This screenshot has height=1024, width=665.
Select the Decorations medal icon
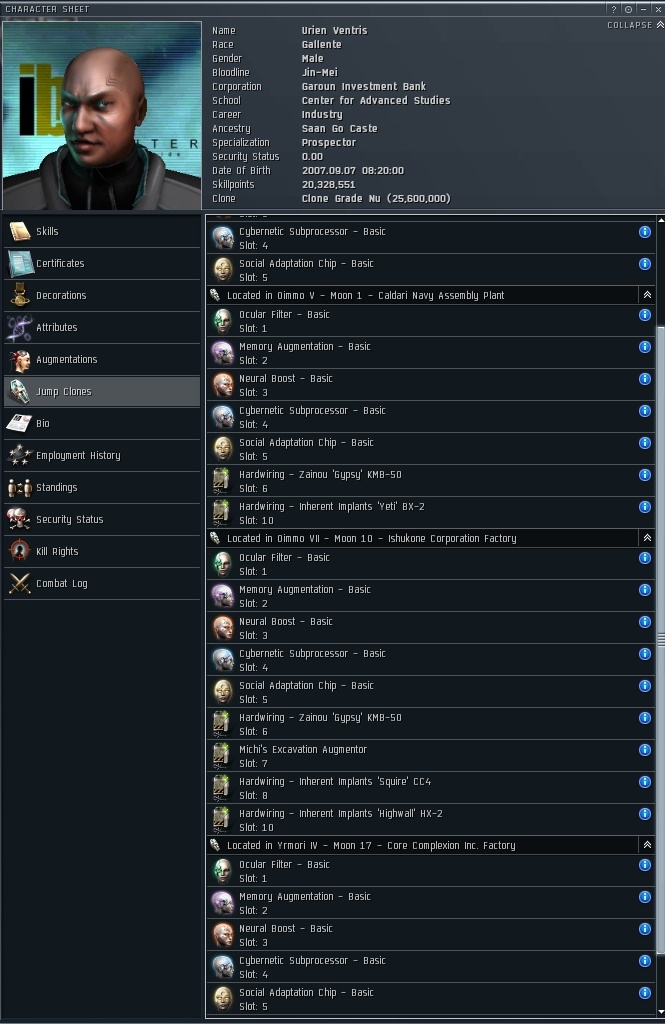click(20, 295)
